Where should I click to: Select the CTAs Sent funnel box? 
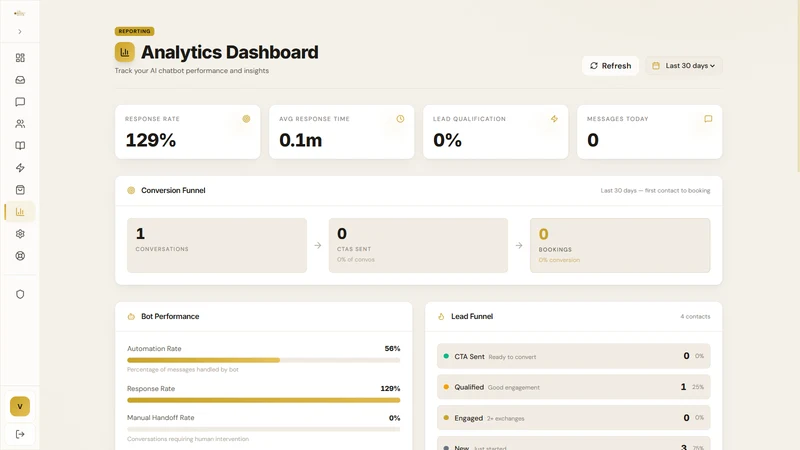[418, 245]
